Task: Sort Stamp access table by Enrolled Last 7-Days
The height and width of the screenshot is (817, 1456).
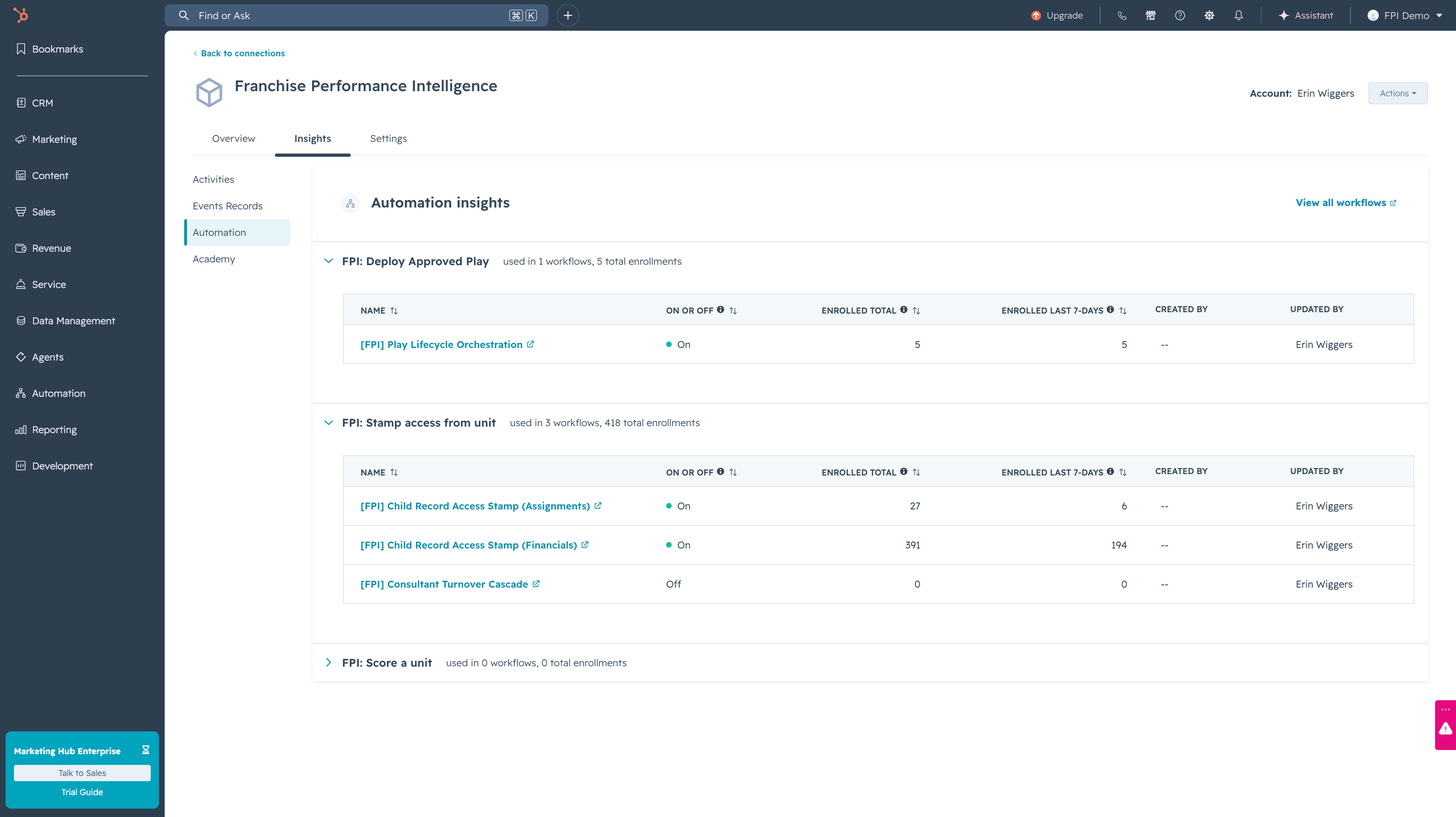Action: pos(1123,472)
